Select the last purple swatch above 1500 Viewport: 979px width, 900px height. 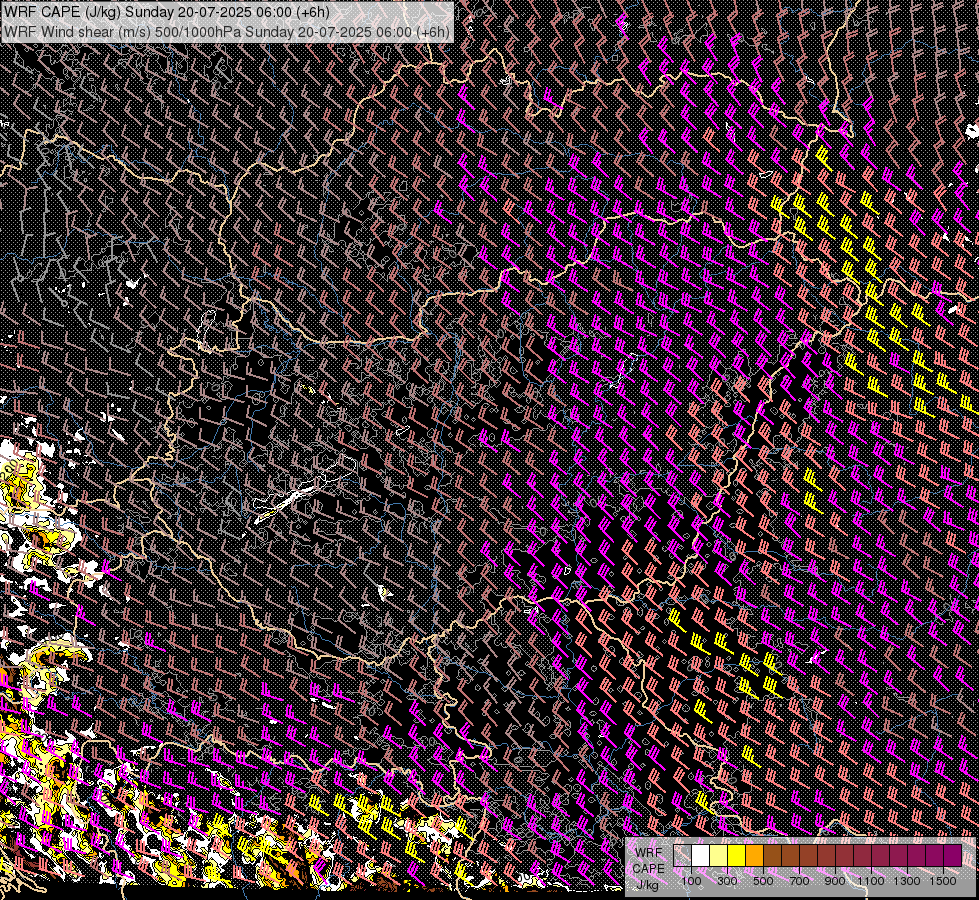click(952, 855)
